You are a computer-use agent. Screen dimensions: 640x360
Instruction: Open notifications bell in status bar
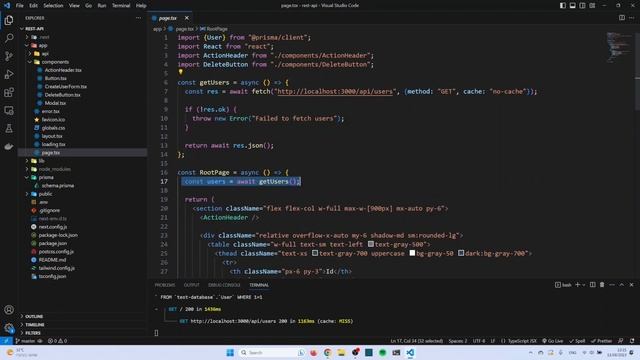coord(632,341)
